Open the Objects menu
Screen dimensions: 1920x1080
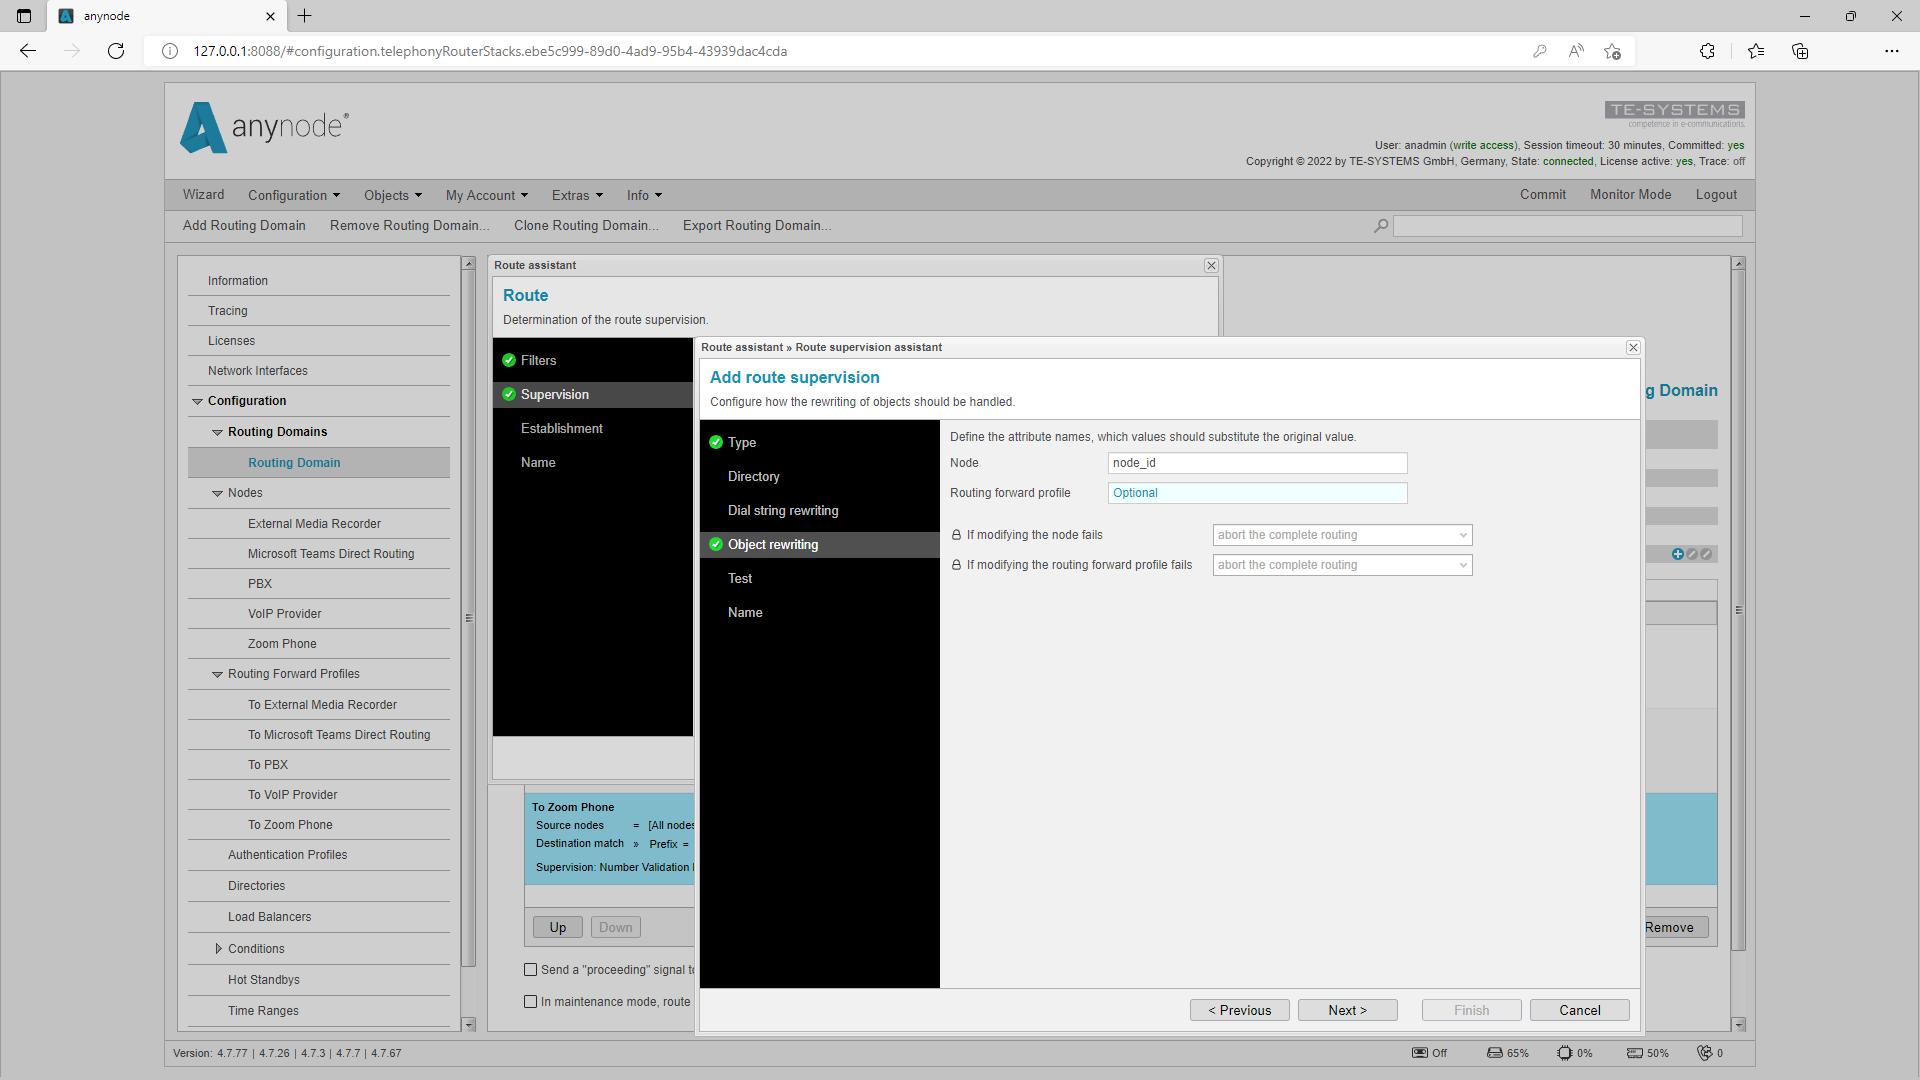click(393, 195)
